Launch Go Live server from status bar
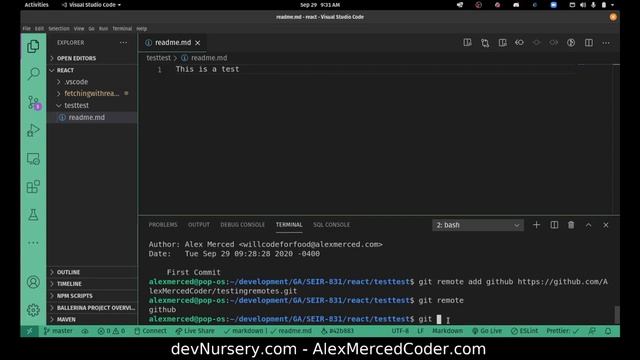The height and width of the screenshot is (360, 640). pyautogui.click(x=487, y=331)
